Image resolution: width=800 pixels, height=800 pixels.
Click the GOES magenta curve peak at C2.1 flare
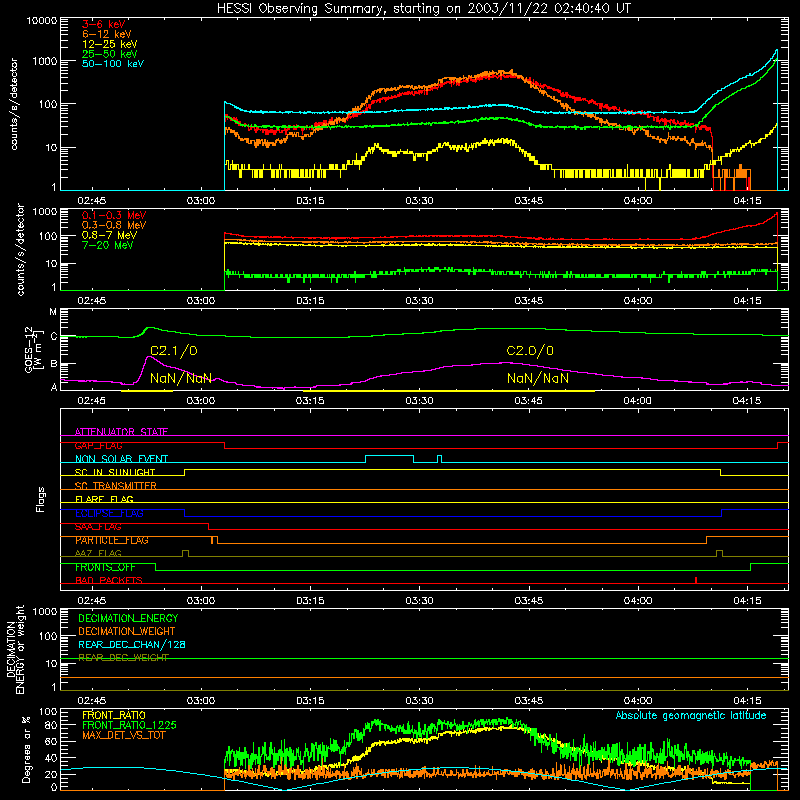point(148,358)
